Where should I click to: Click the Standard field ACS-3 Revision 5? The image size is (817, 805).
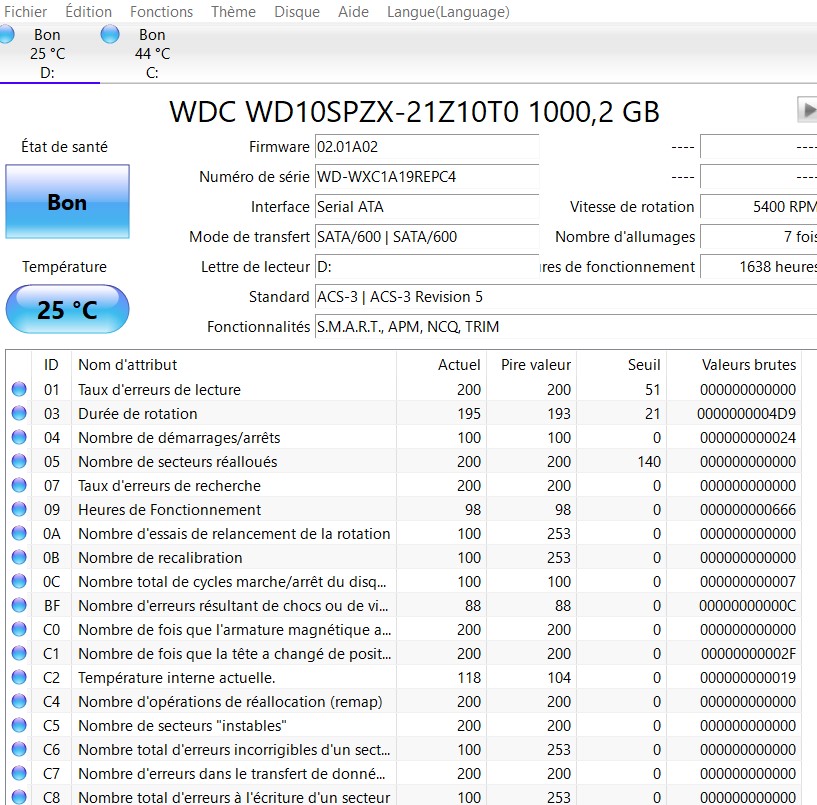click(566, 297)
